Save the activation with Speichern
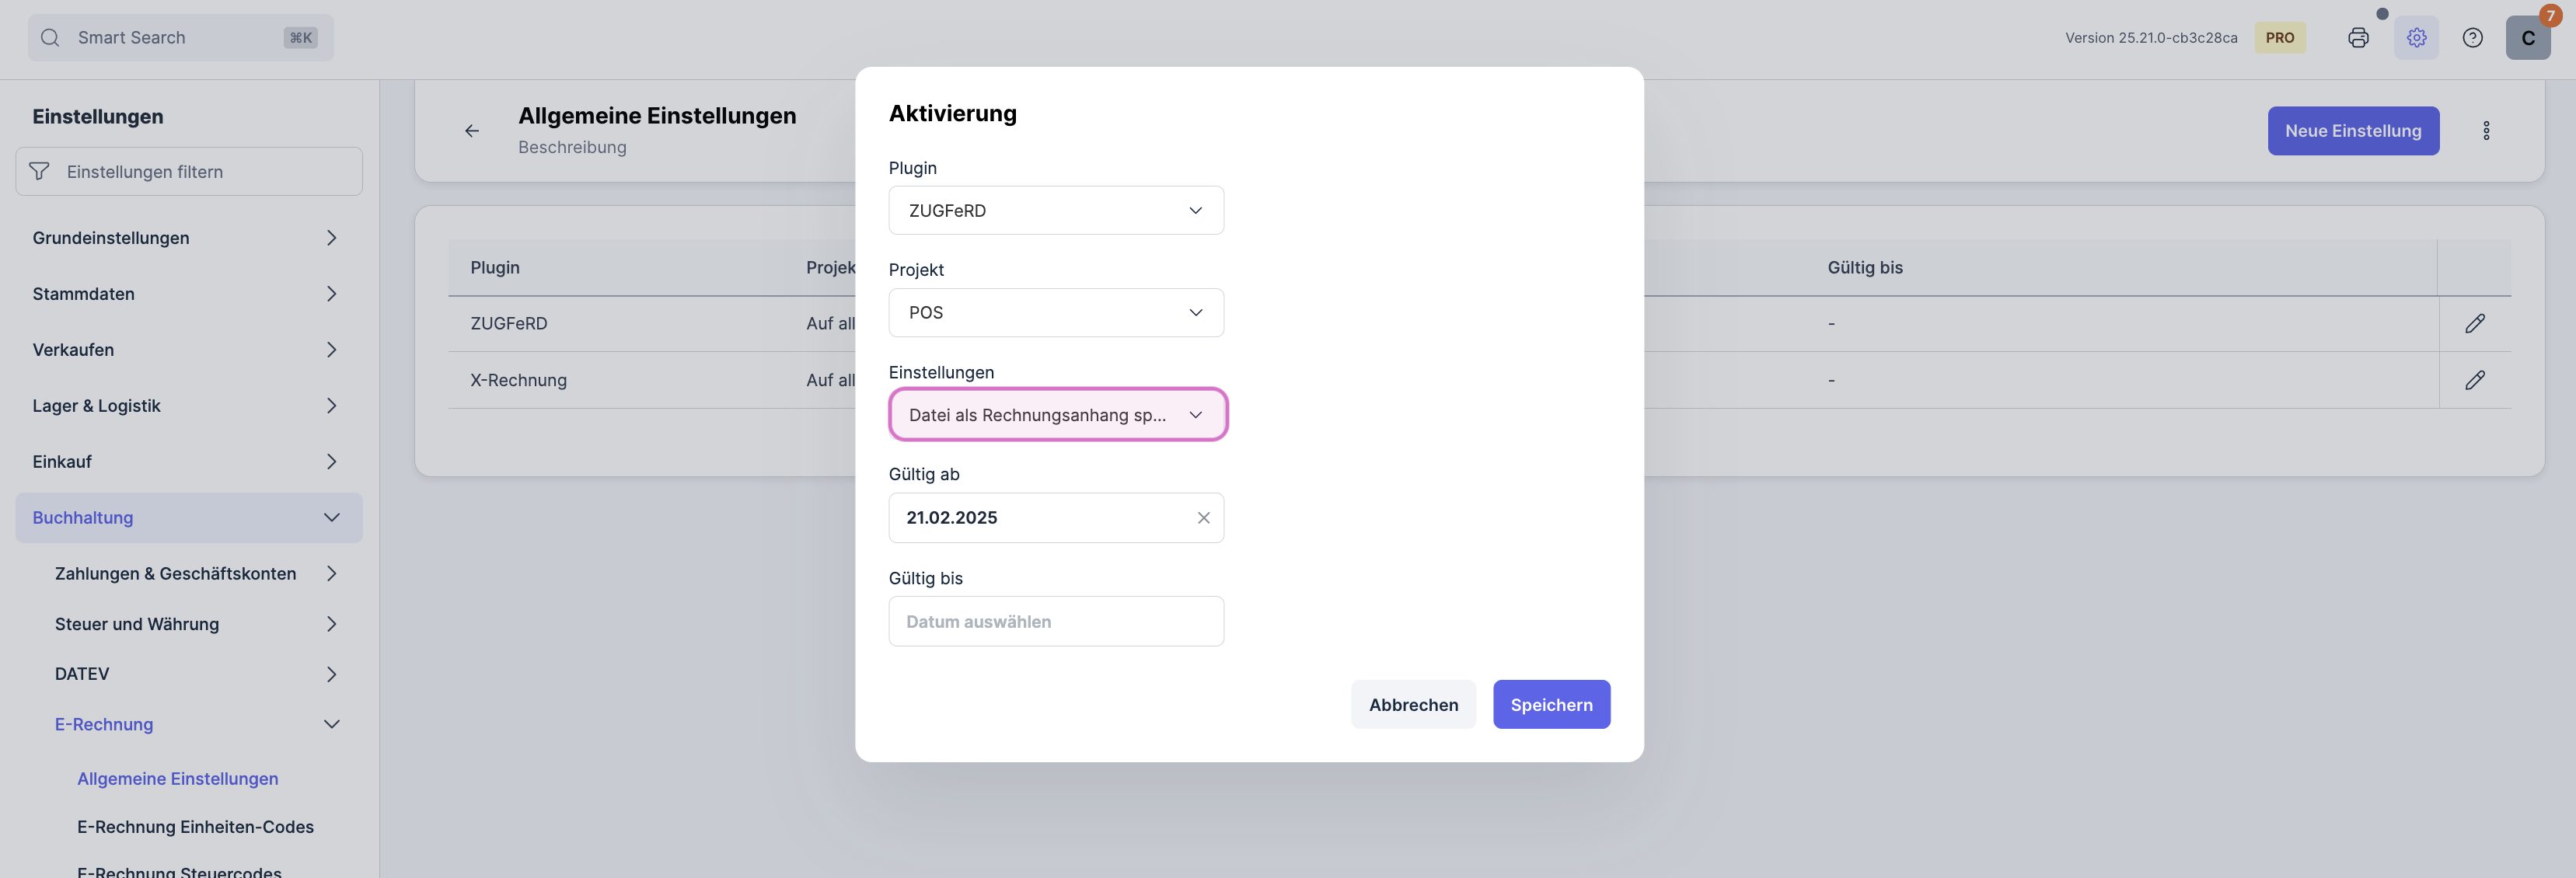The image size is (2576, 878). (1551, 704)
